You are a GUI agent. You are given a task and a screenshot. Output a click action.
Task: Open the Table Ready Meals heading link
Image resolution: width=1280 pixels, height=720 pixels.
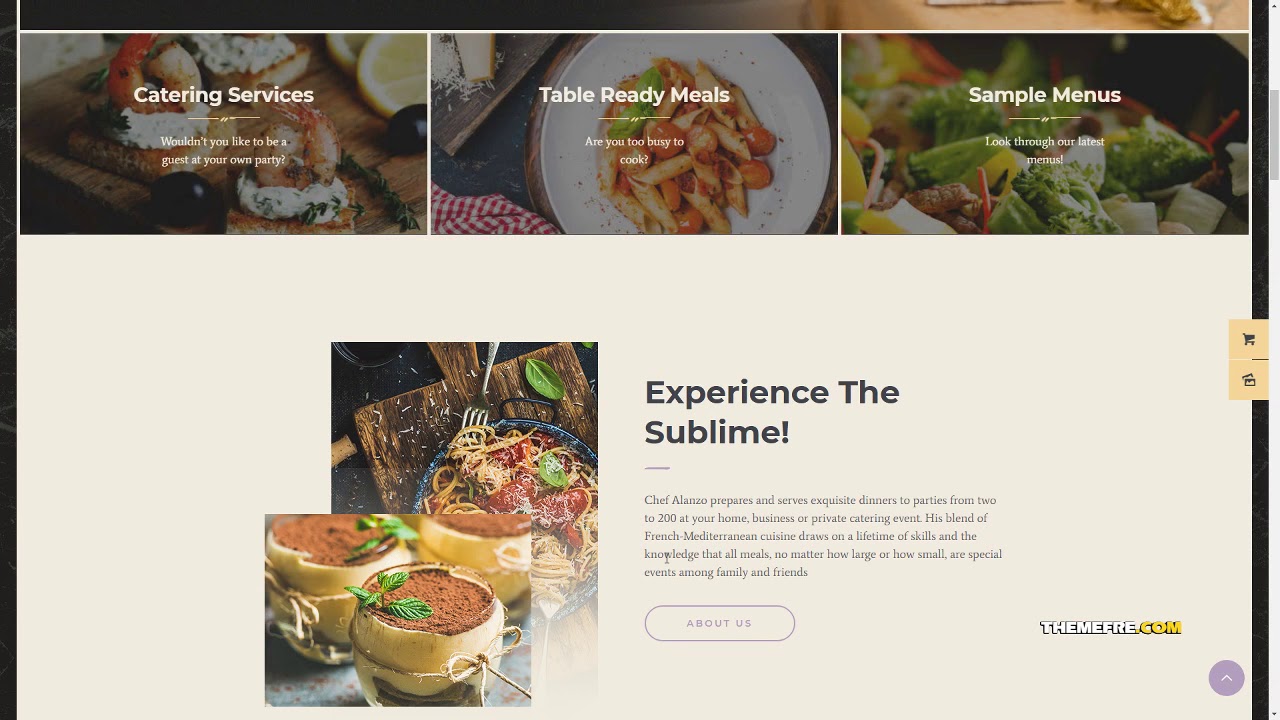pyautogui.click(x=634, y=94)
